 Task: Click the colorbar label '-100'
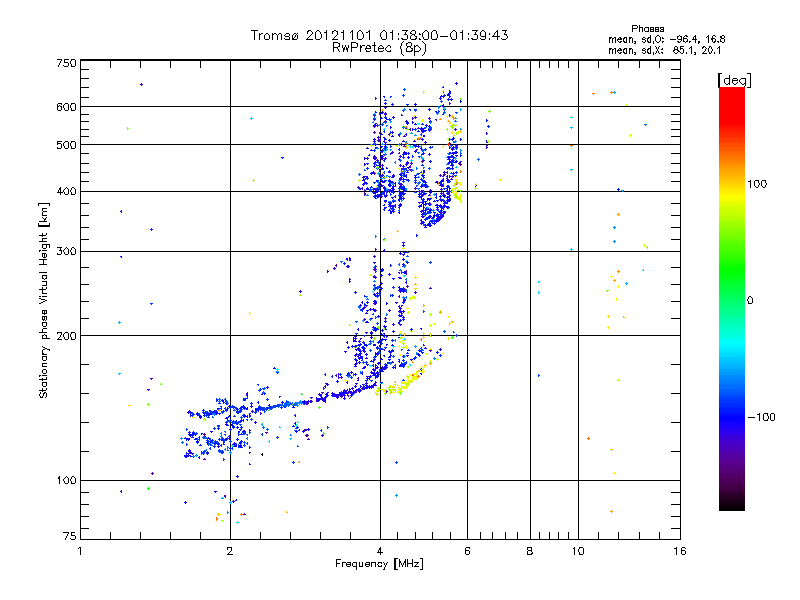coord(762,417)
